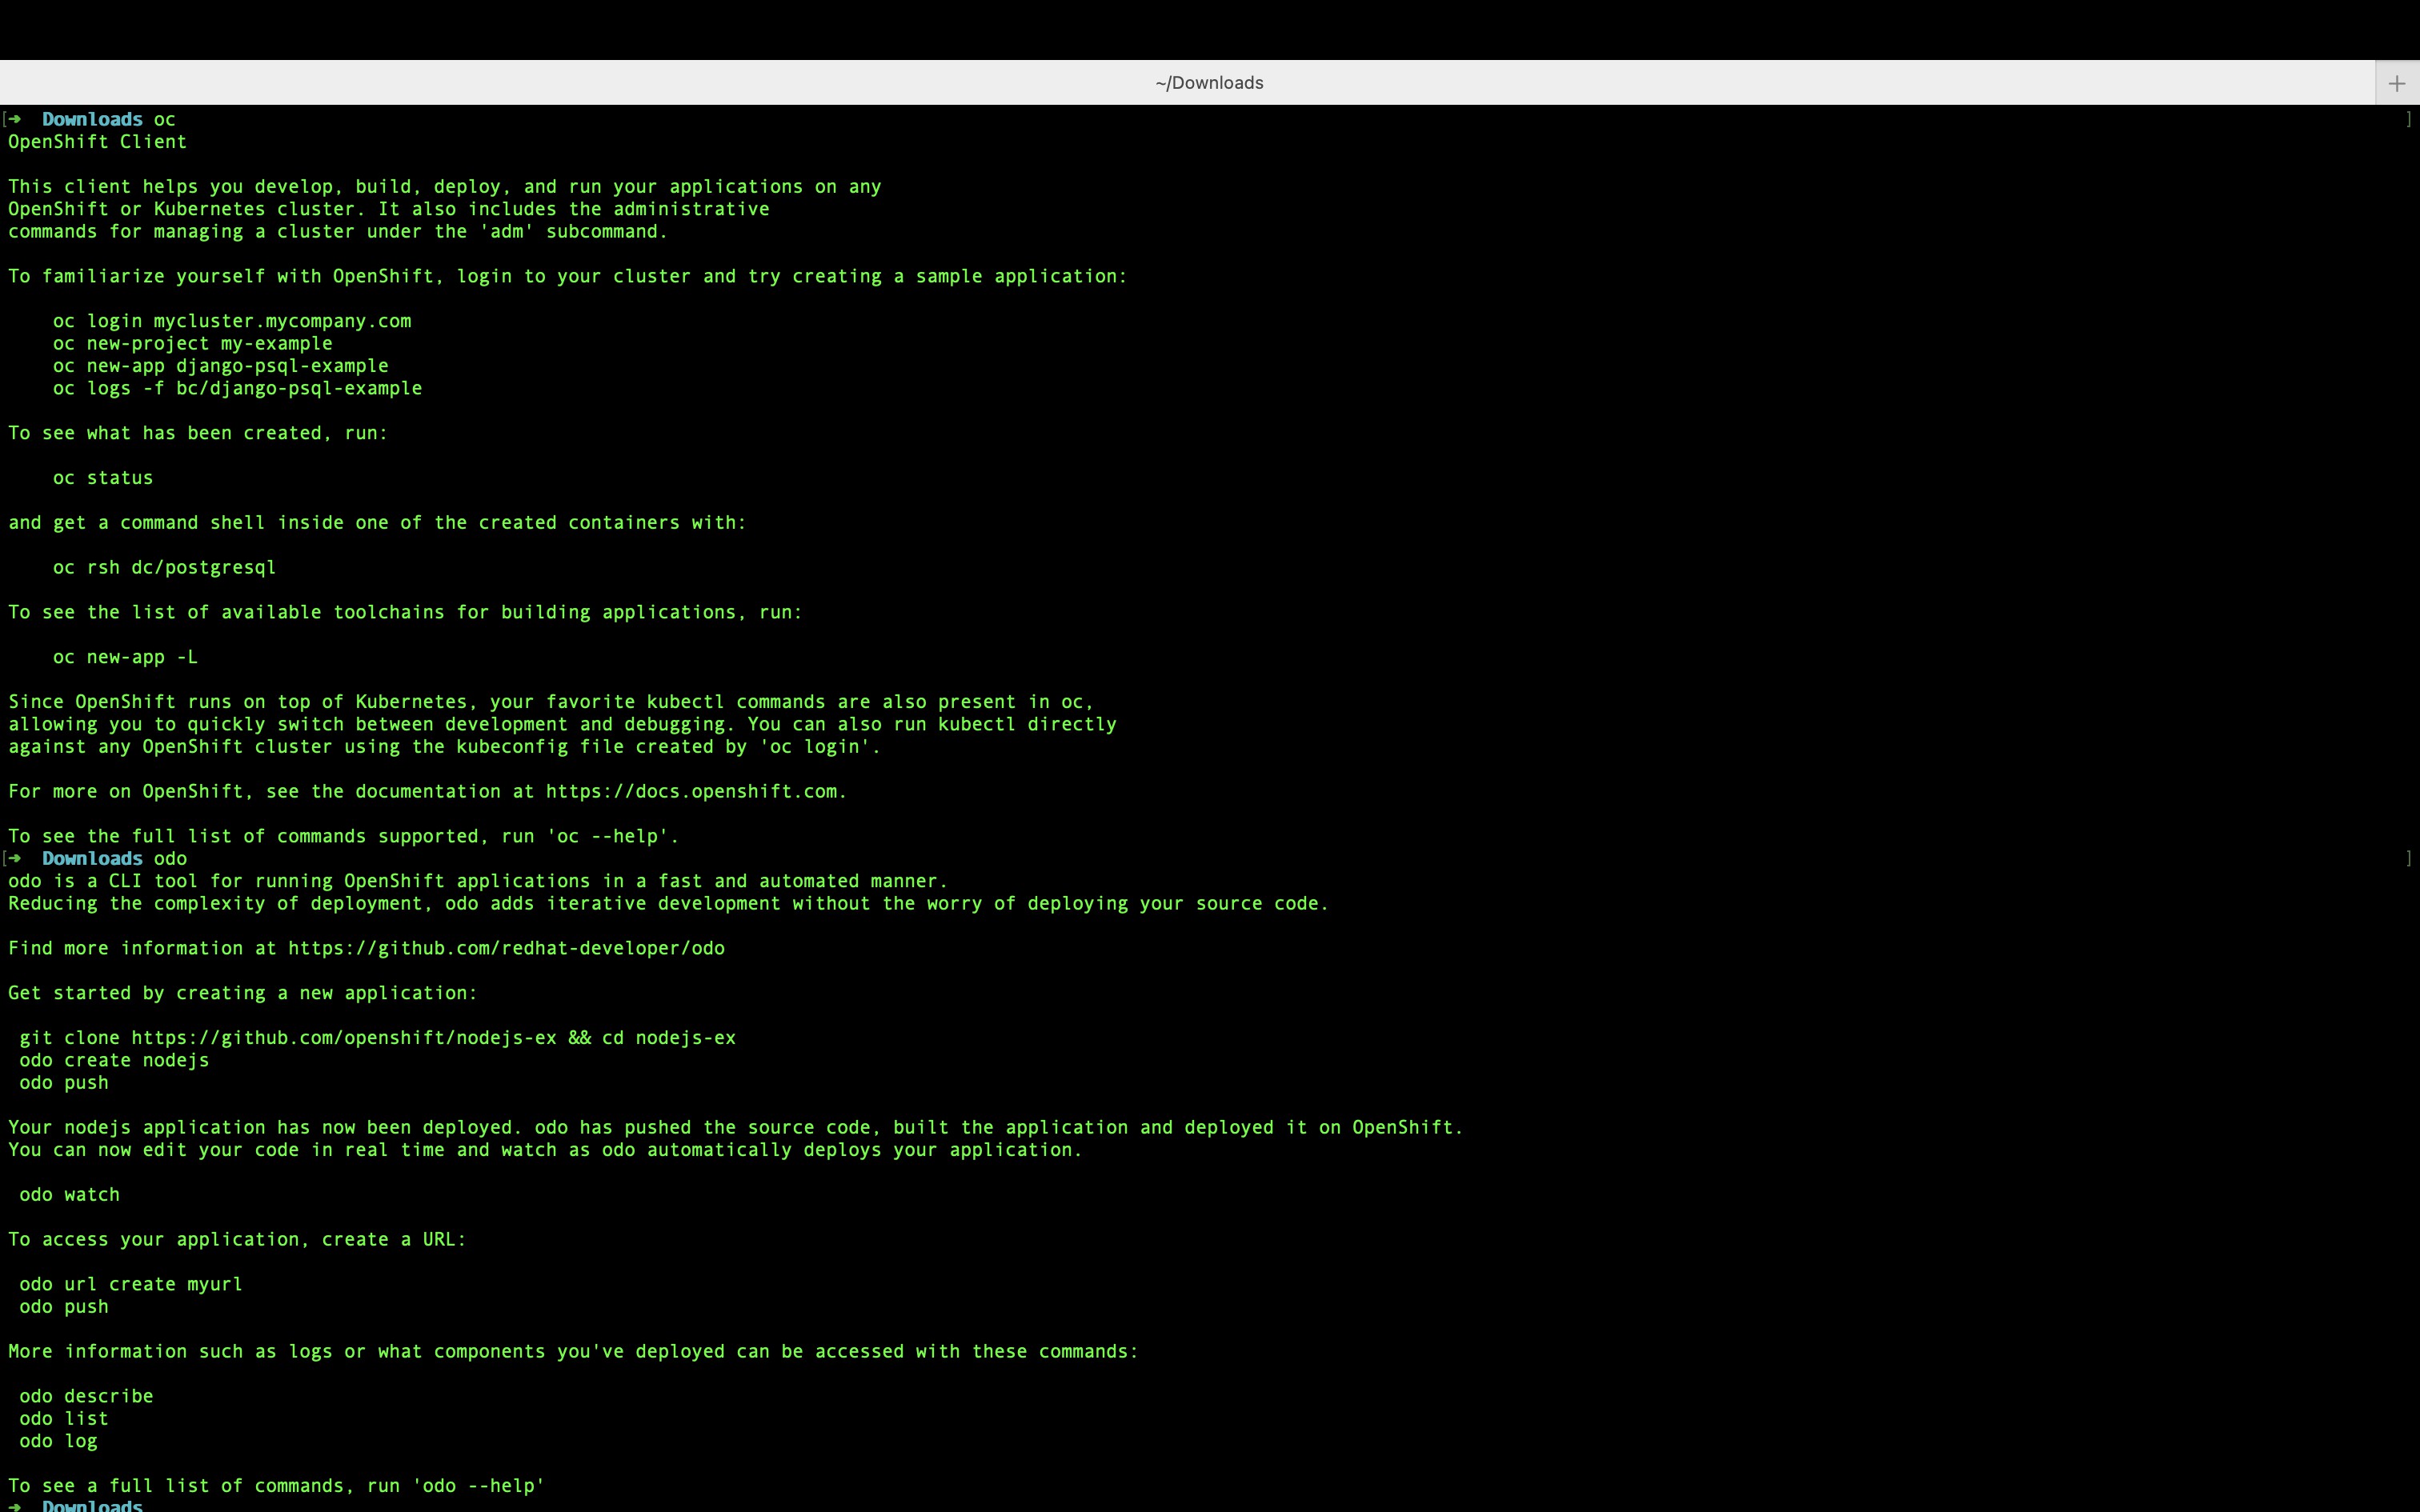Click the 'odo describe' command text
The image size is (2420, 1512).
tap(86, 1396)
